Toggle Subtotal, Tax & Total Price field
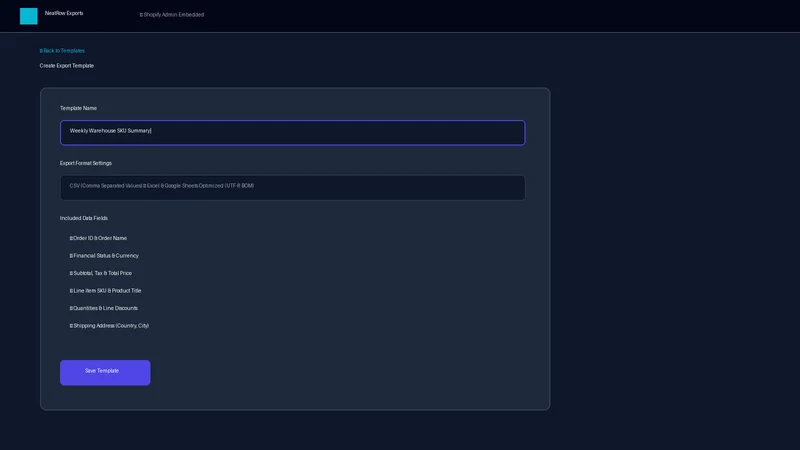Image resolution: width=800 pixels, height=450 pixels. click(101, 273)
